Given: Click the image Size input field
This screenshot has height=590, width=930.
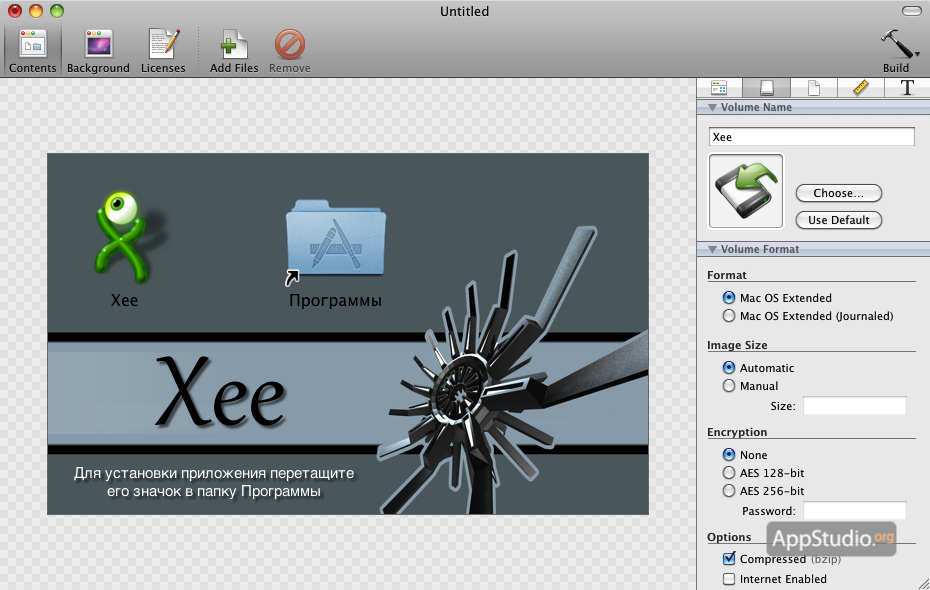Looking at the screenshot, I should tap(855, 406).
